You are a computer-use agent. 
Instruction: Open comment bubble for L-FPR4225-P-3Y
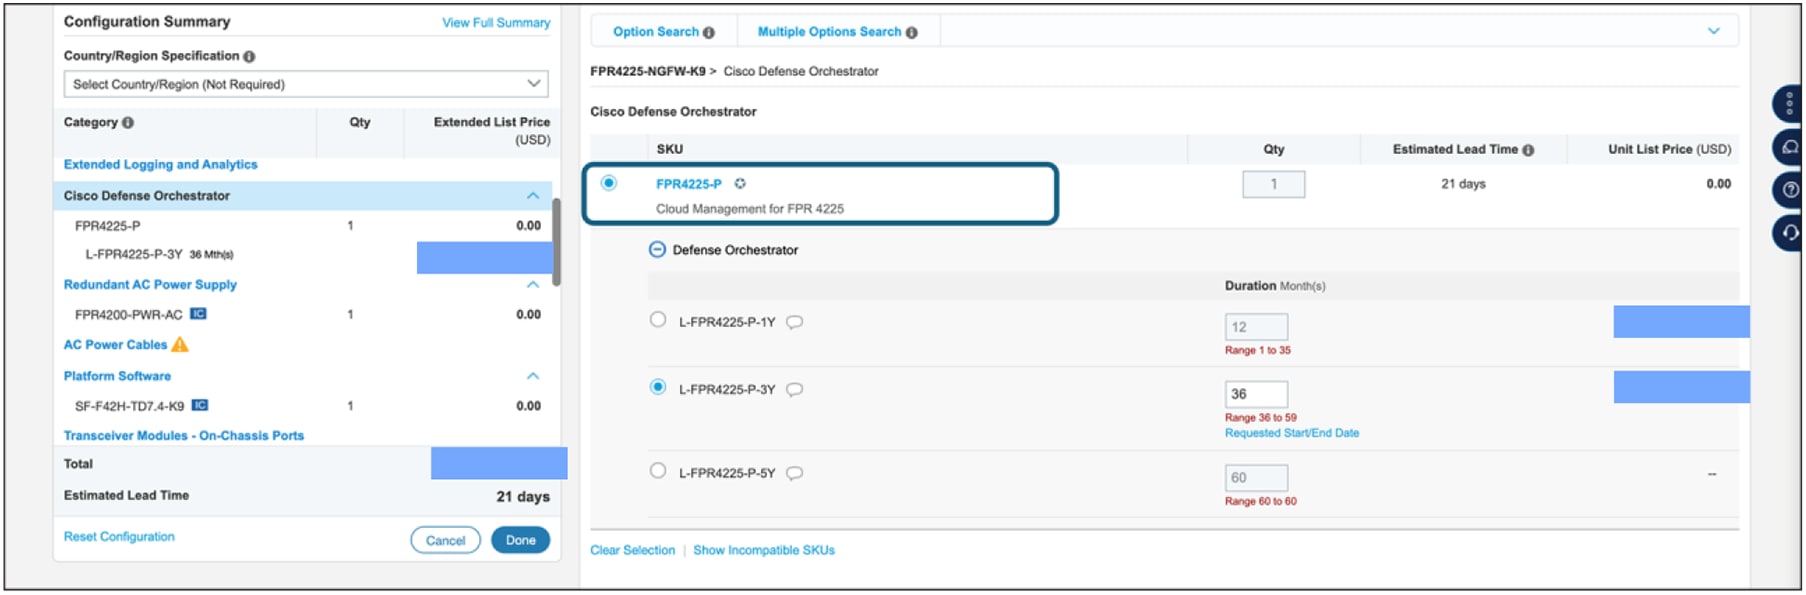(795, 390)
